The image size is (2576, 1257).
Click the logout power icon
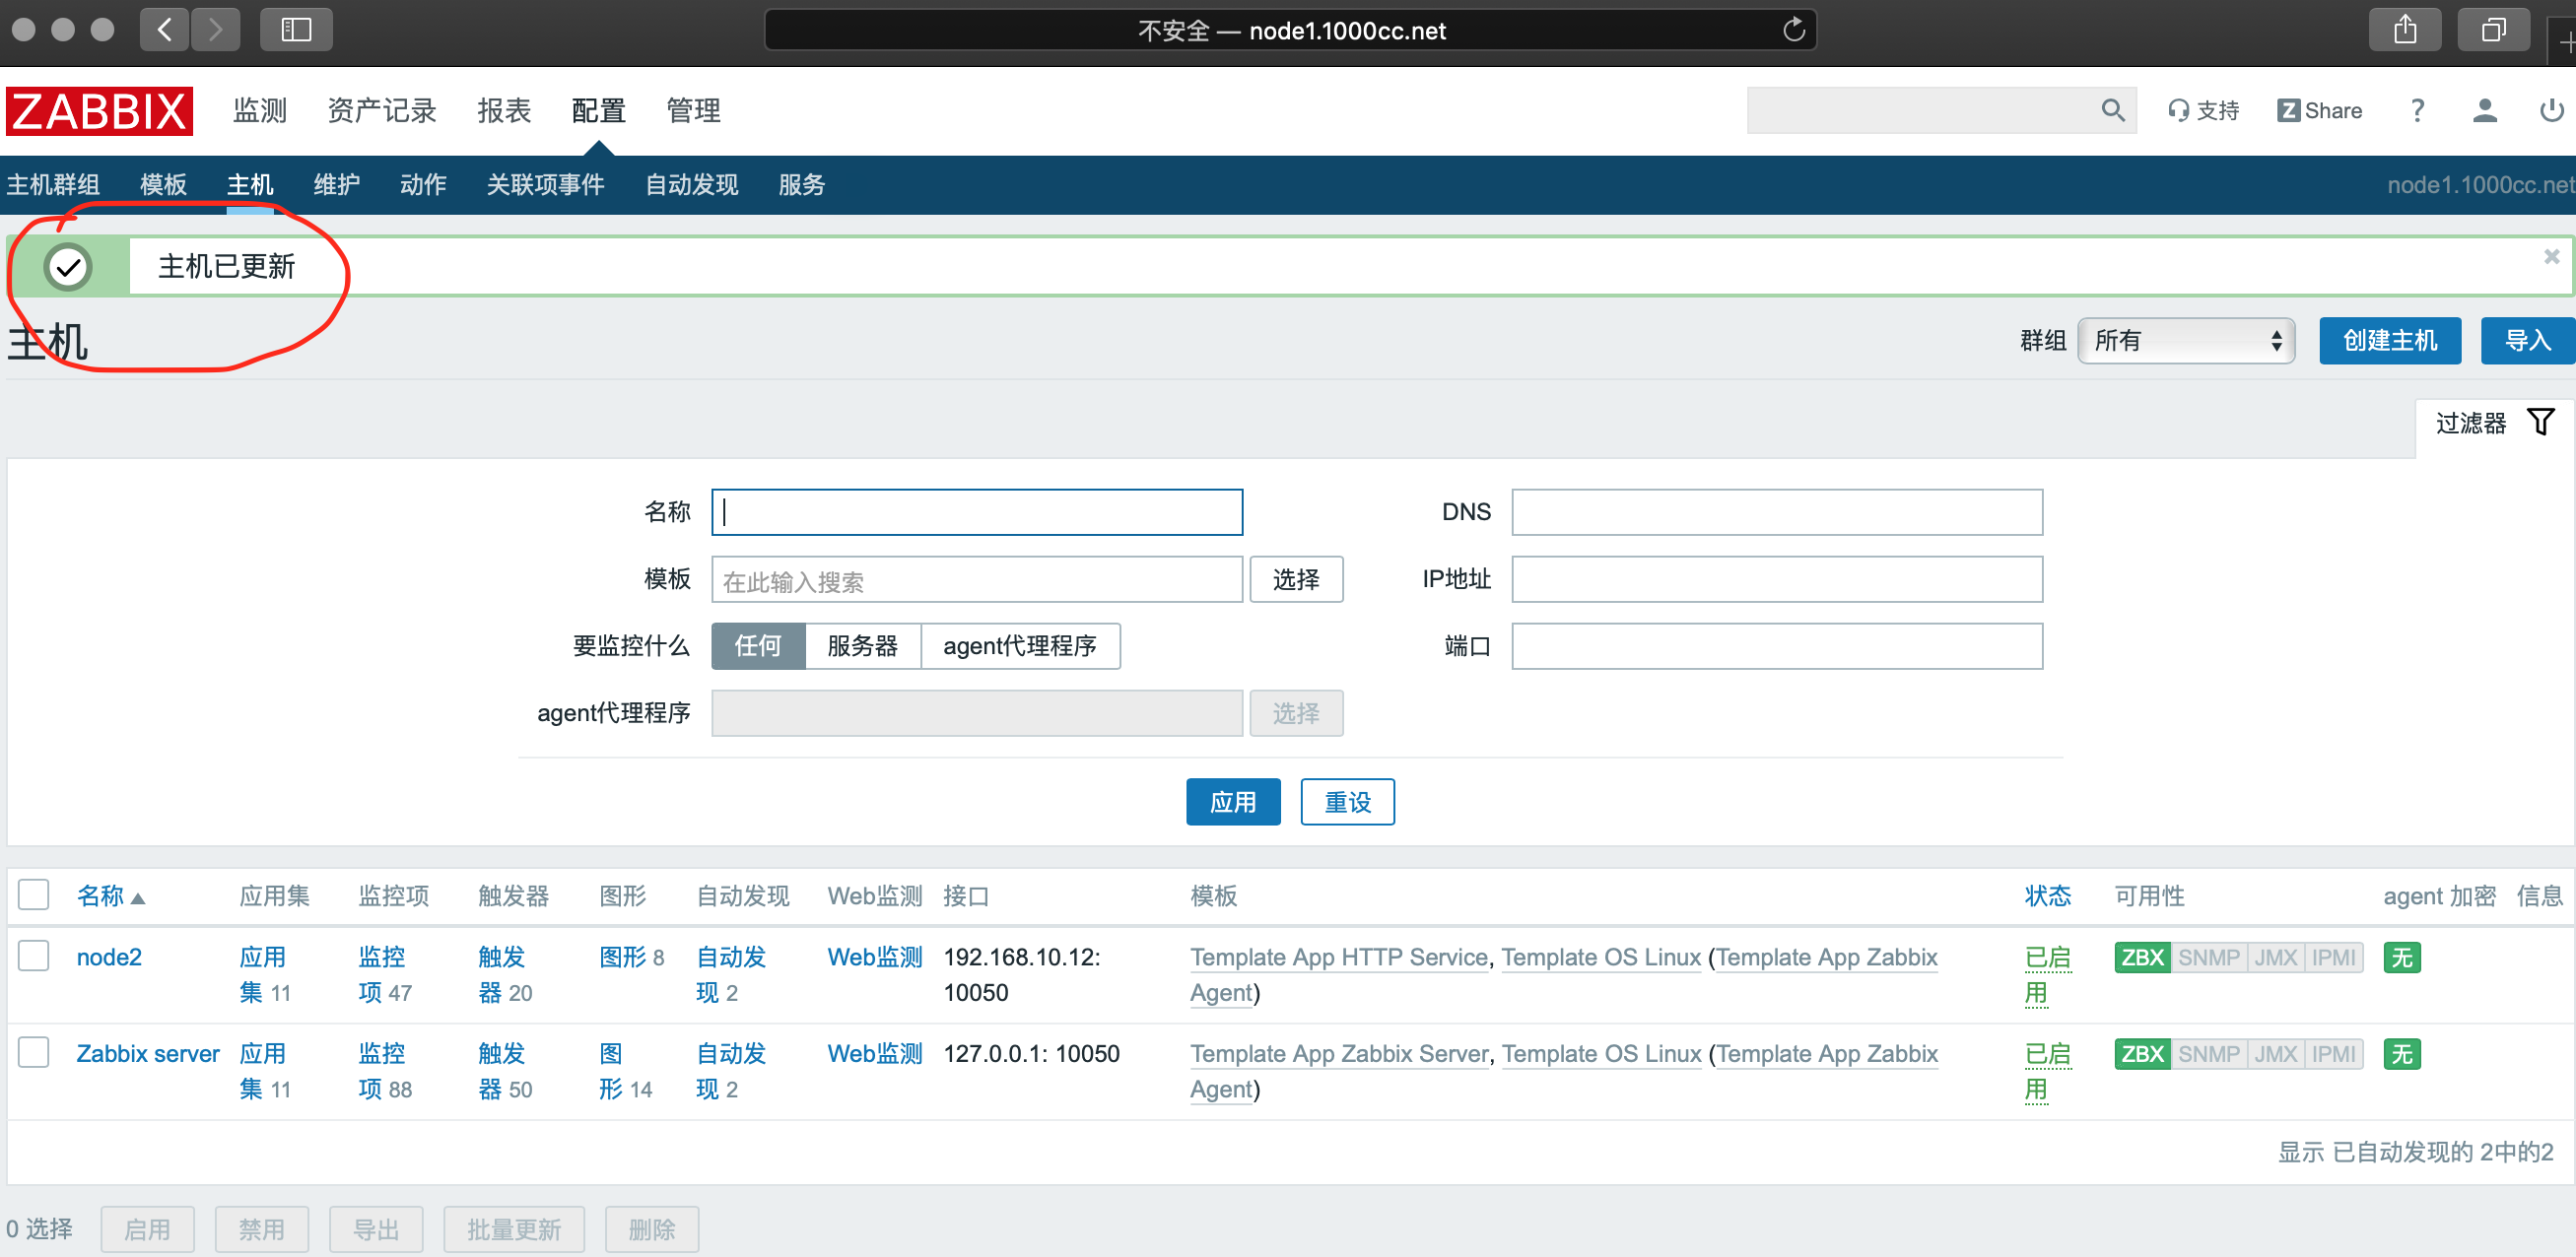click(2551, 111)
